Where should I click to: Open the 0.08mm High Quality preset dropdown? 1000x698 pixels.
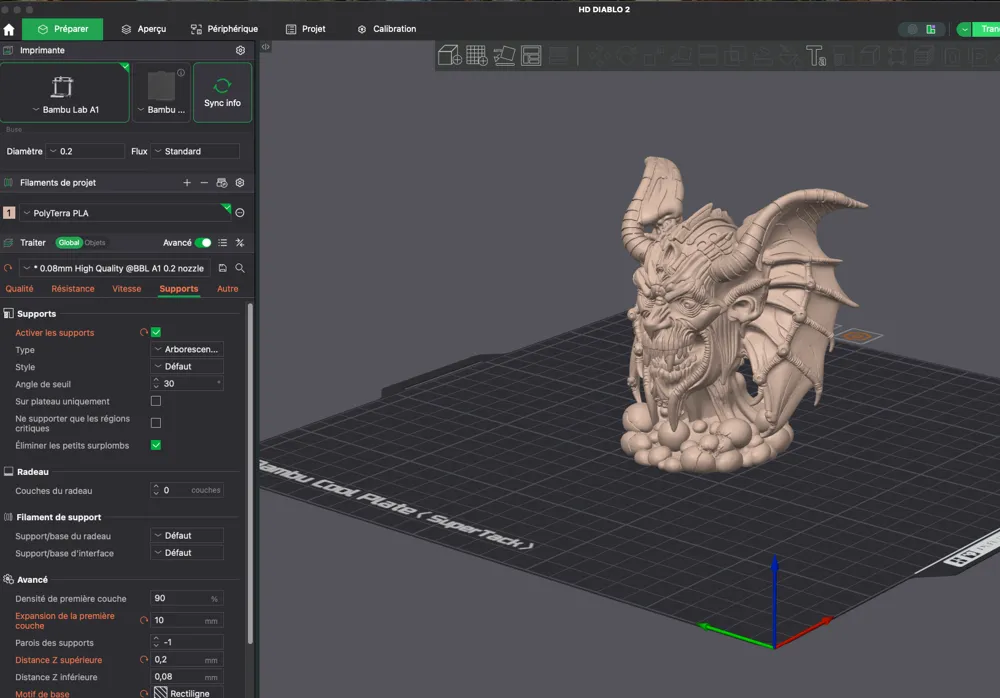(115, 268)
